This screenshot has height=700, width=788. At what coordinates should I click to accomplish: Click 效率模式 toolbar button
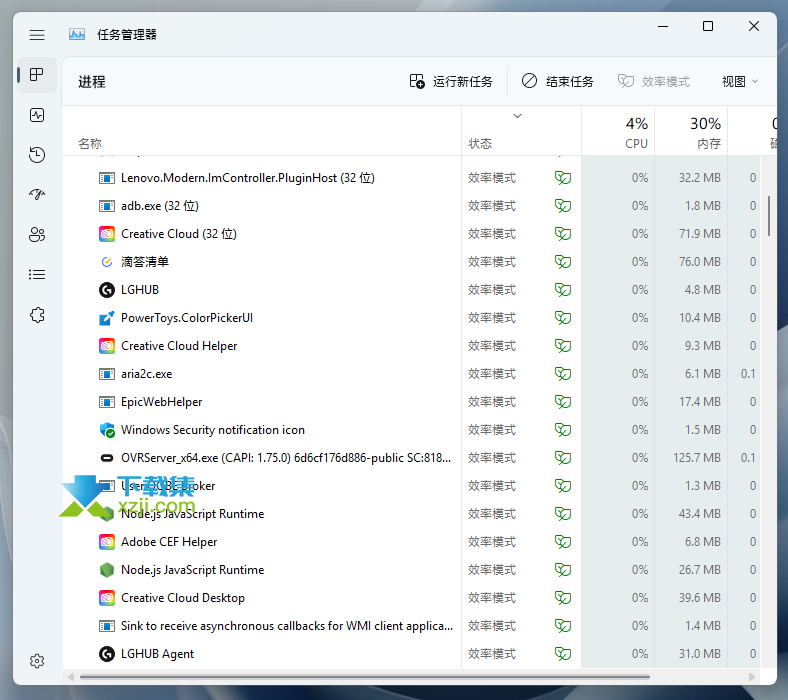click(x=653, y=81)
